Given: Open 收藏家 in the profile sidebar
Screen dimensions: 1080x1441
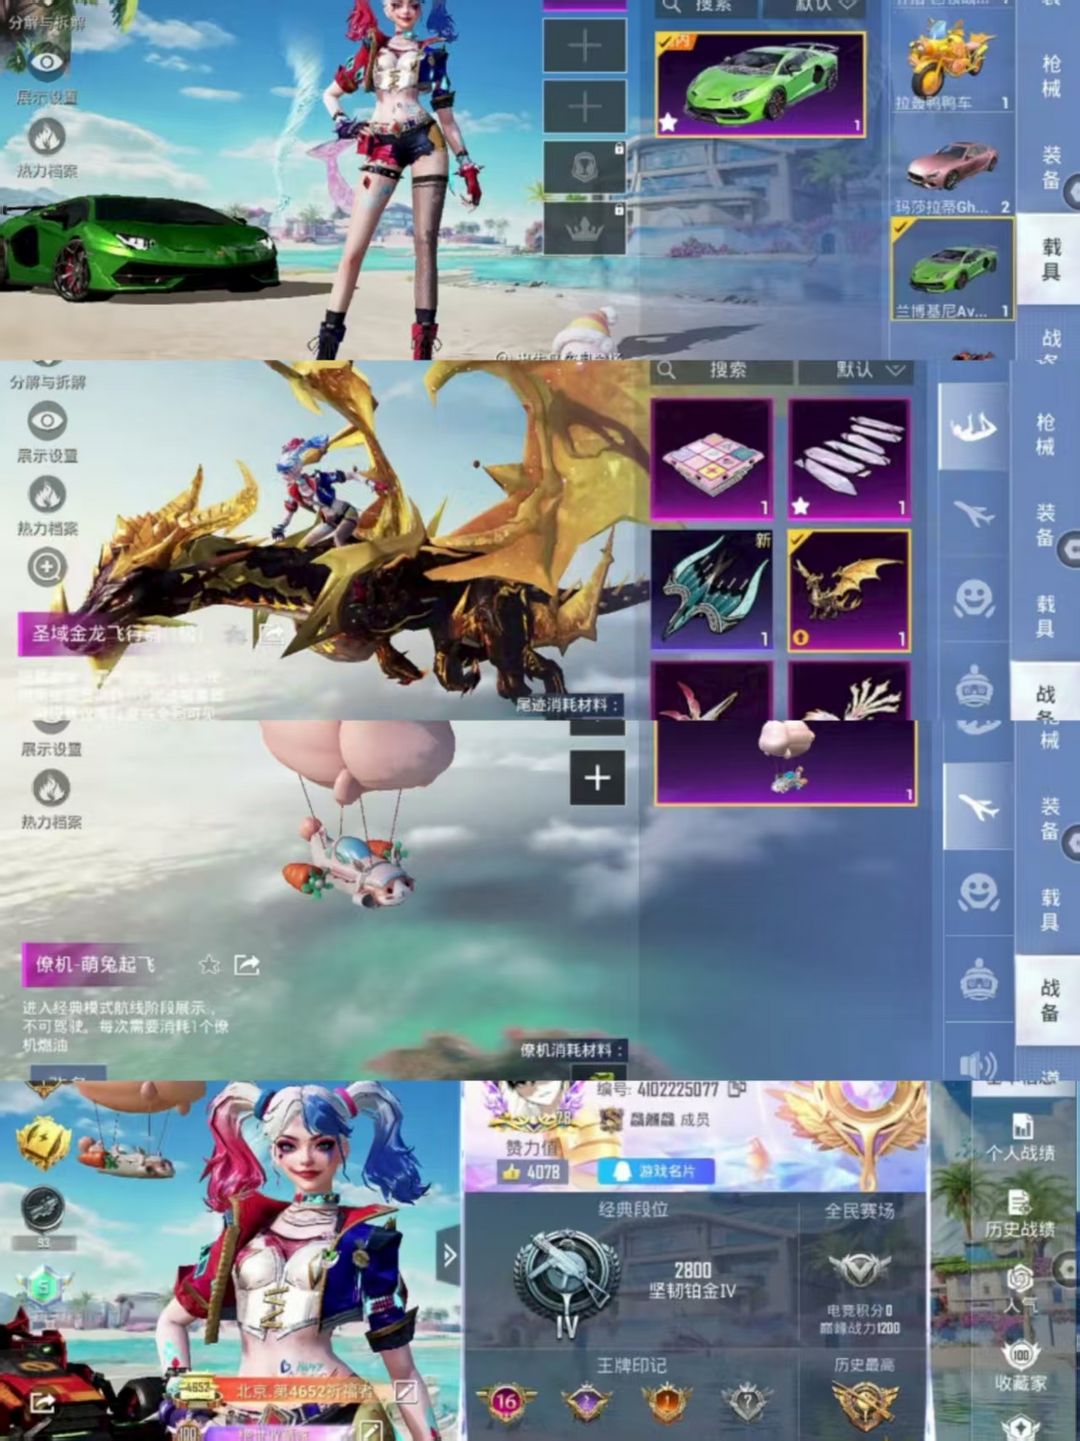Looking at the screenshot, I should pos(1020,1367).
